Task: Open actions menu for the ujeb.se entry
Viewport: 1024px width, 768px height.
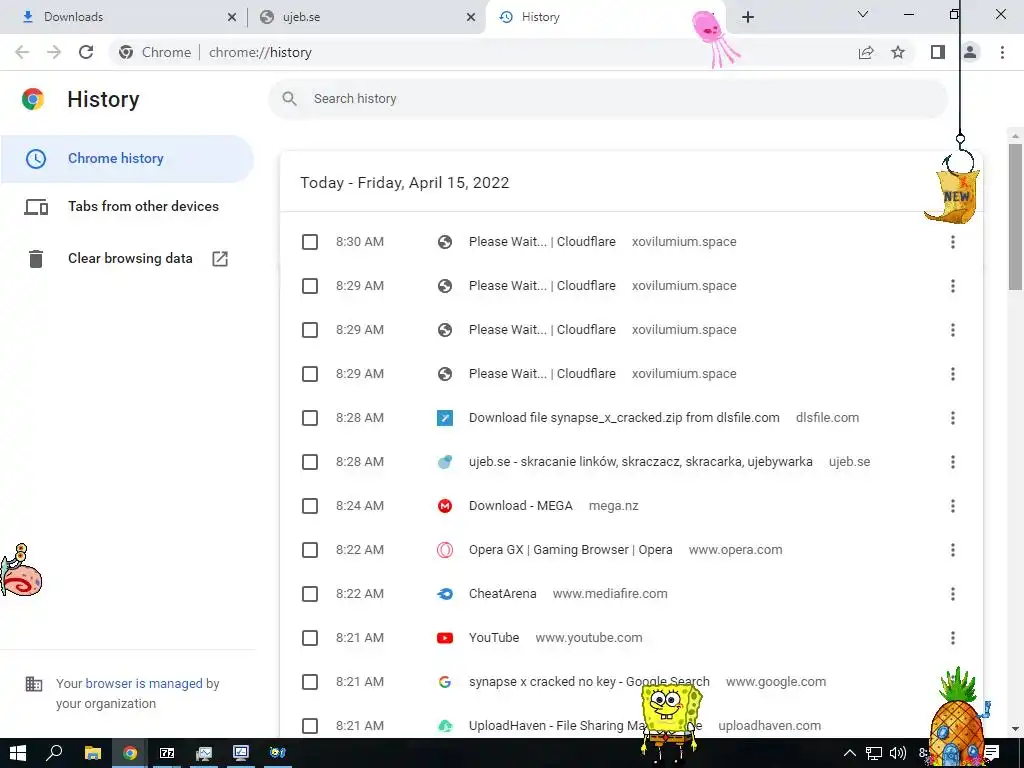Action: click(x=953, y=462)
